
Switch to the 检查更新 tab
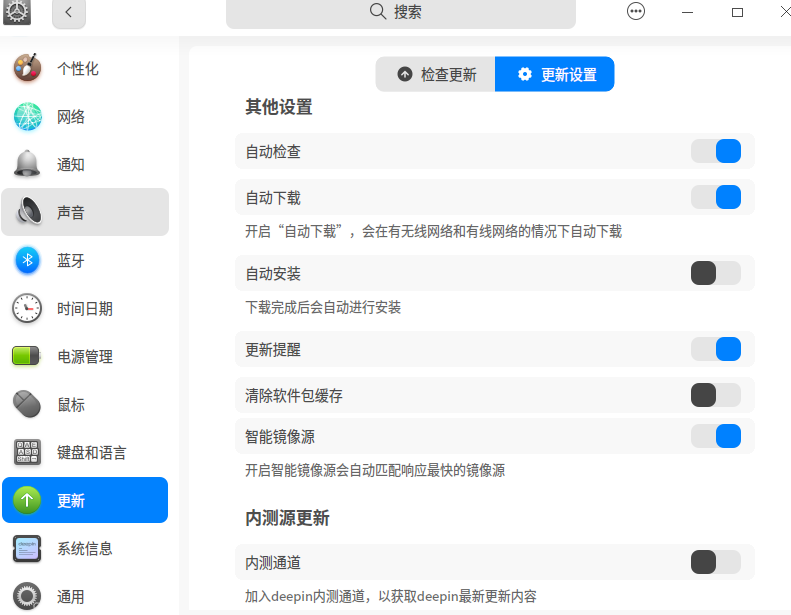point(435,74)
